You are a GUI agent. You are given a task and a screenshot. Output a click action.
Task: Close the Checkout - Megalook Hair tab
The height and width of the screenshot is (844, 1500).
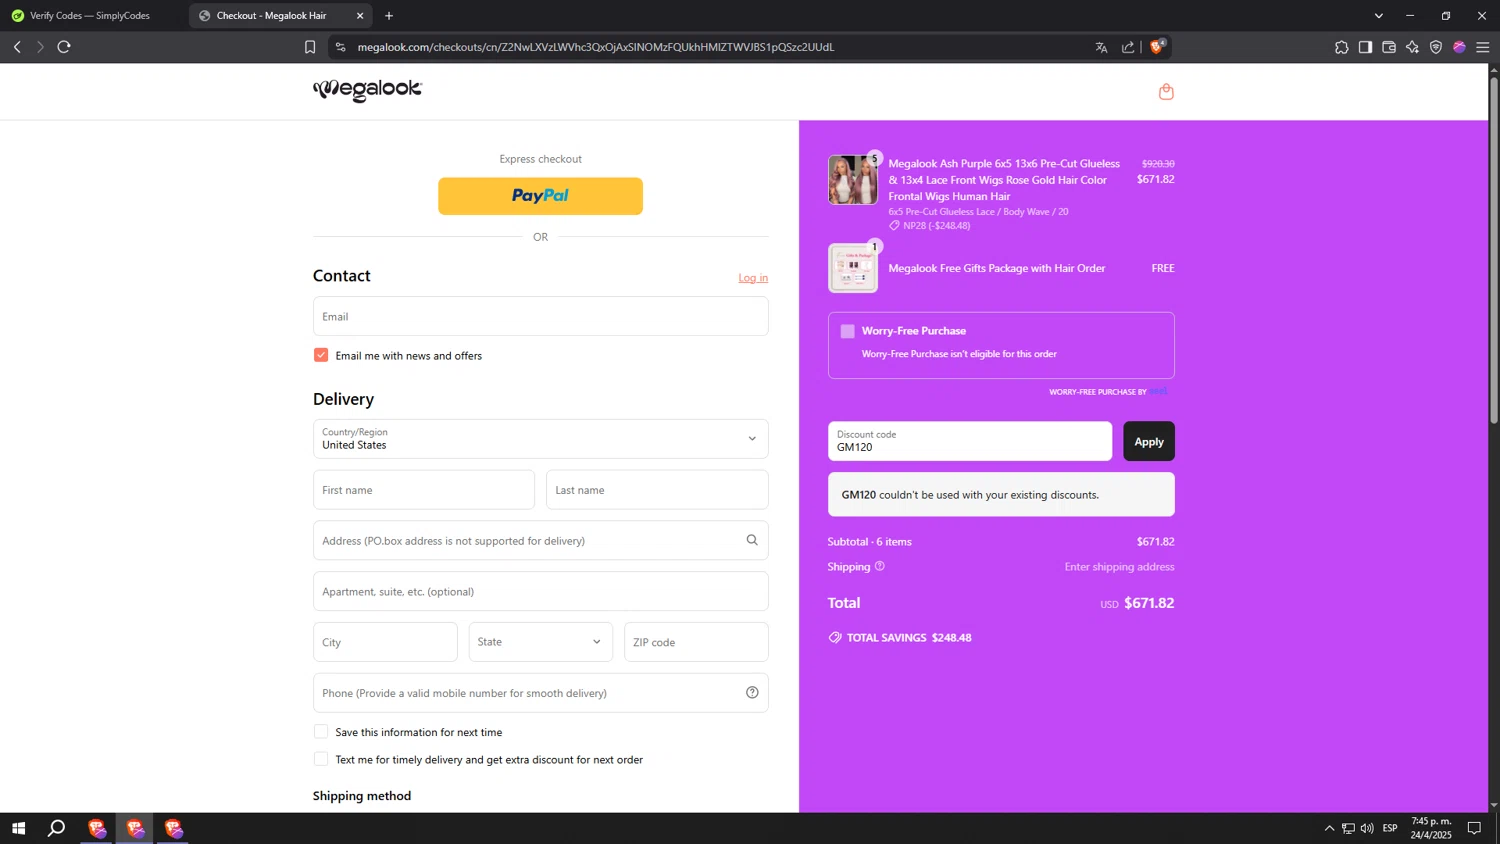click(360, 16)
